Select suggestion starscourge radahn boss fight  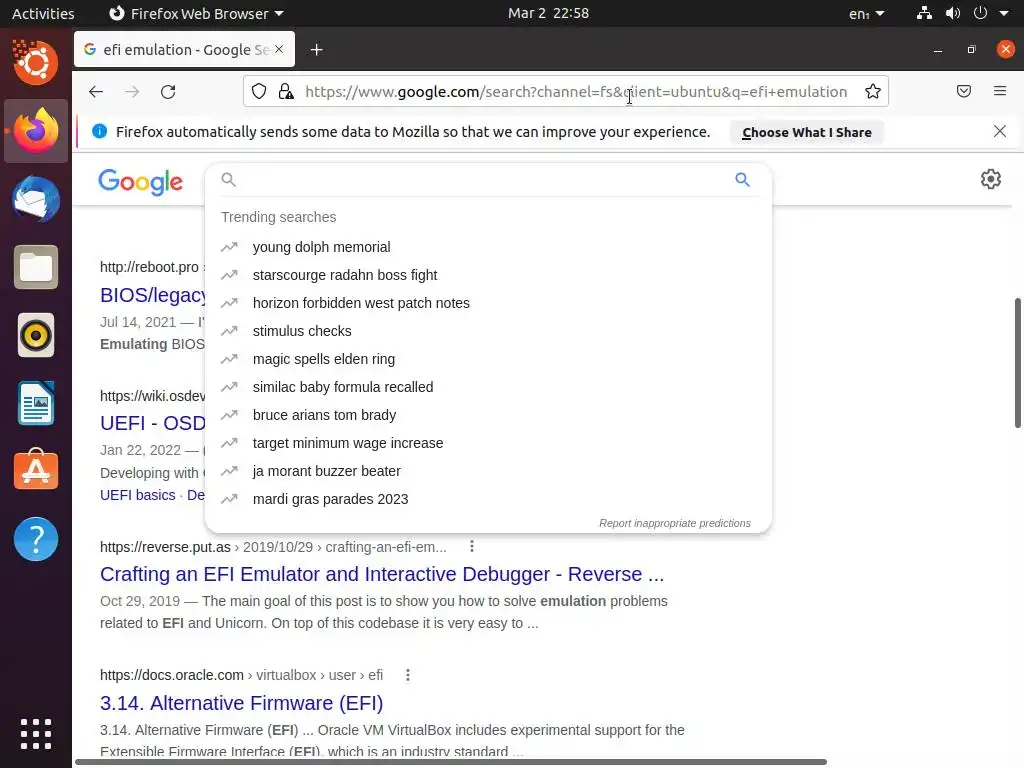coord(488,275)
